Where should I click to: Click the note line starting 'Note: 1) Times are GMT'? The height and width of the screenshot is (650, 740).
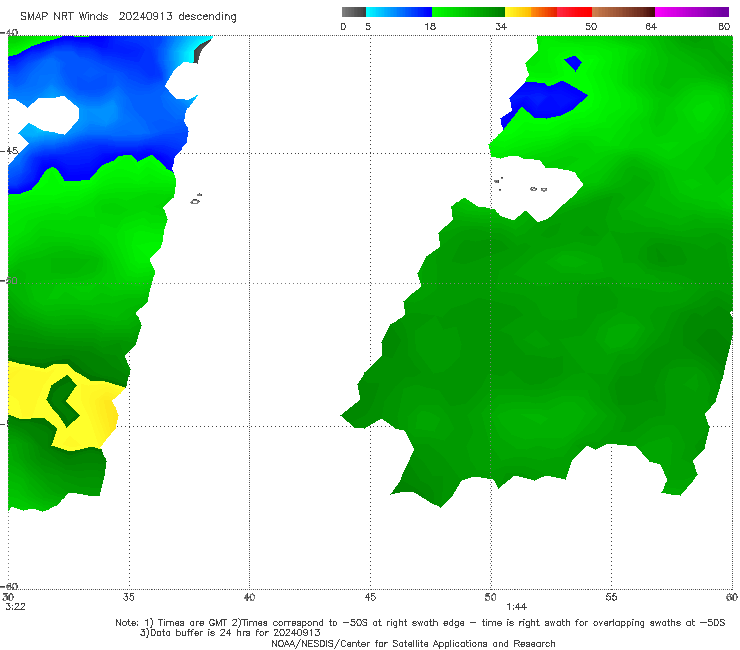(420, 623)
